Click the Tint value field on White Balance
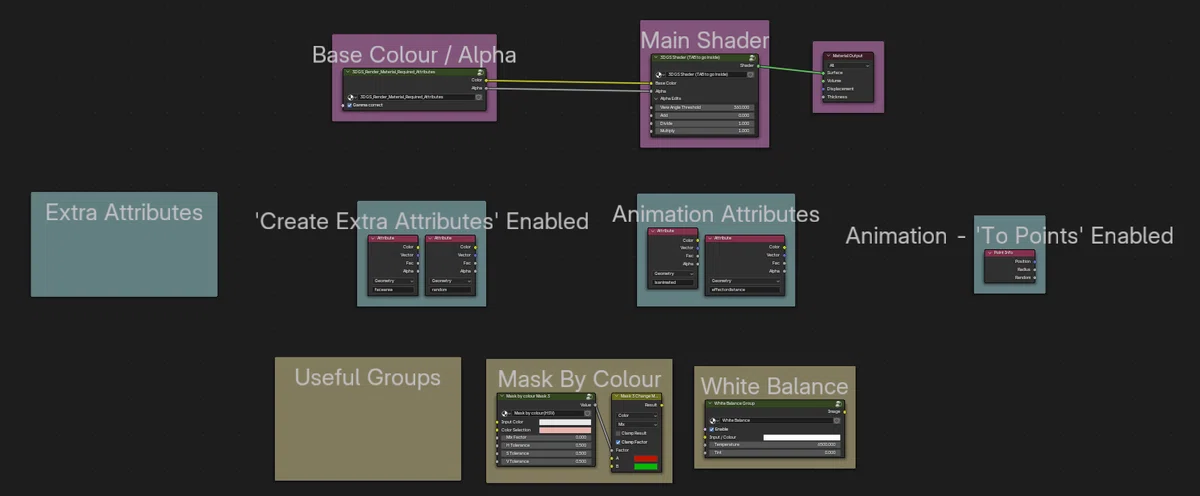 [774, 453]
